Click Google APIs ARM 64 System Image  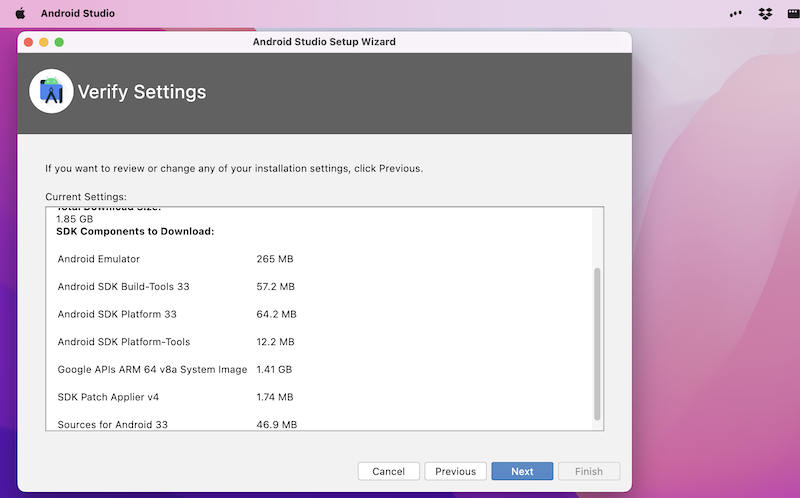pos(152,369)
